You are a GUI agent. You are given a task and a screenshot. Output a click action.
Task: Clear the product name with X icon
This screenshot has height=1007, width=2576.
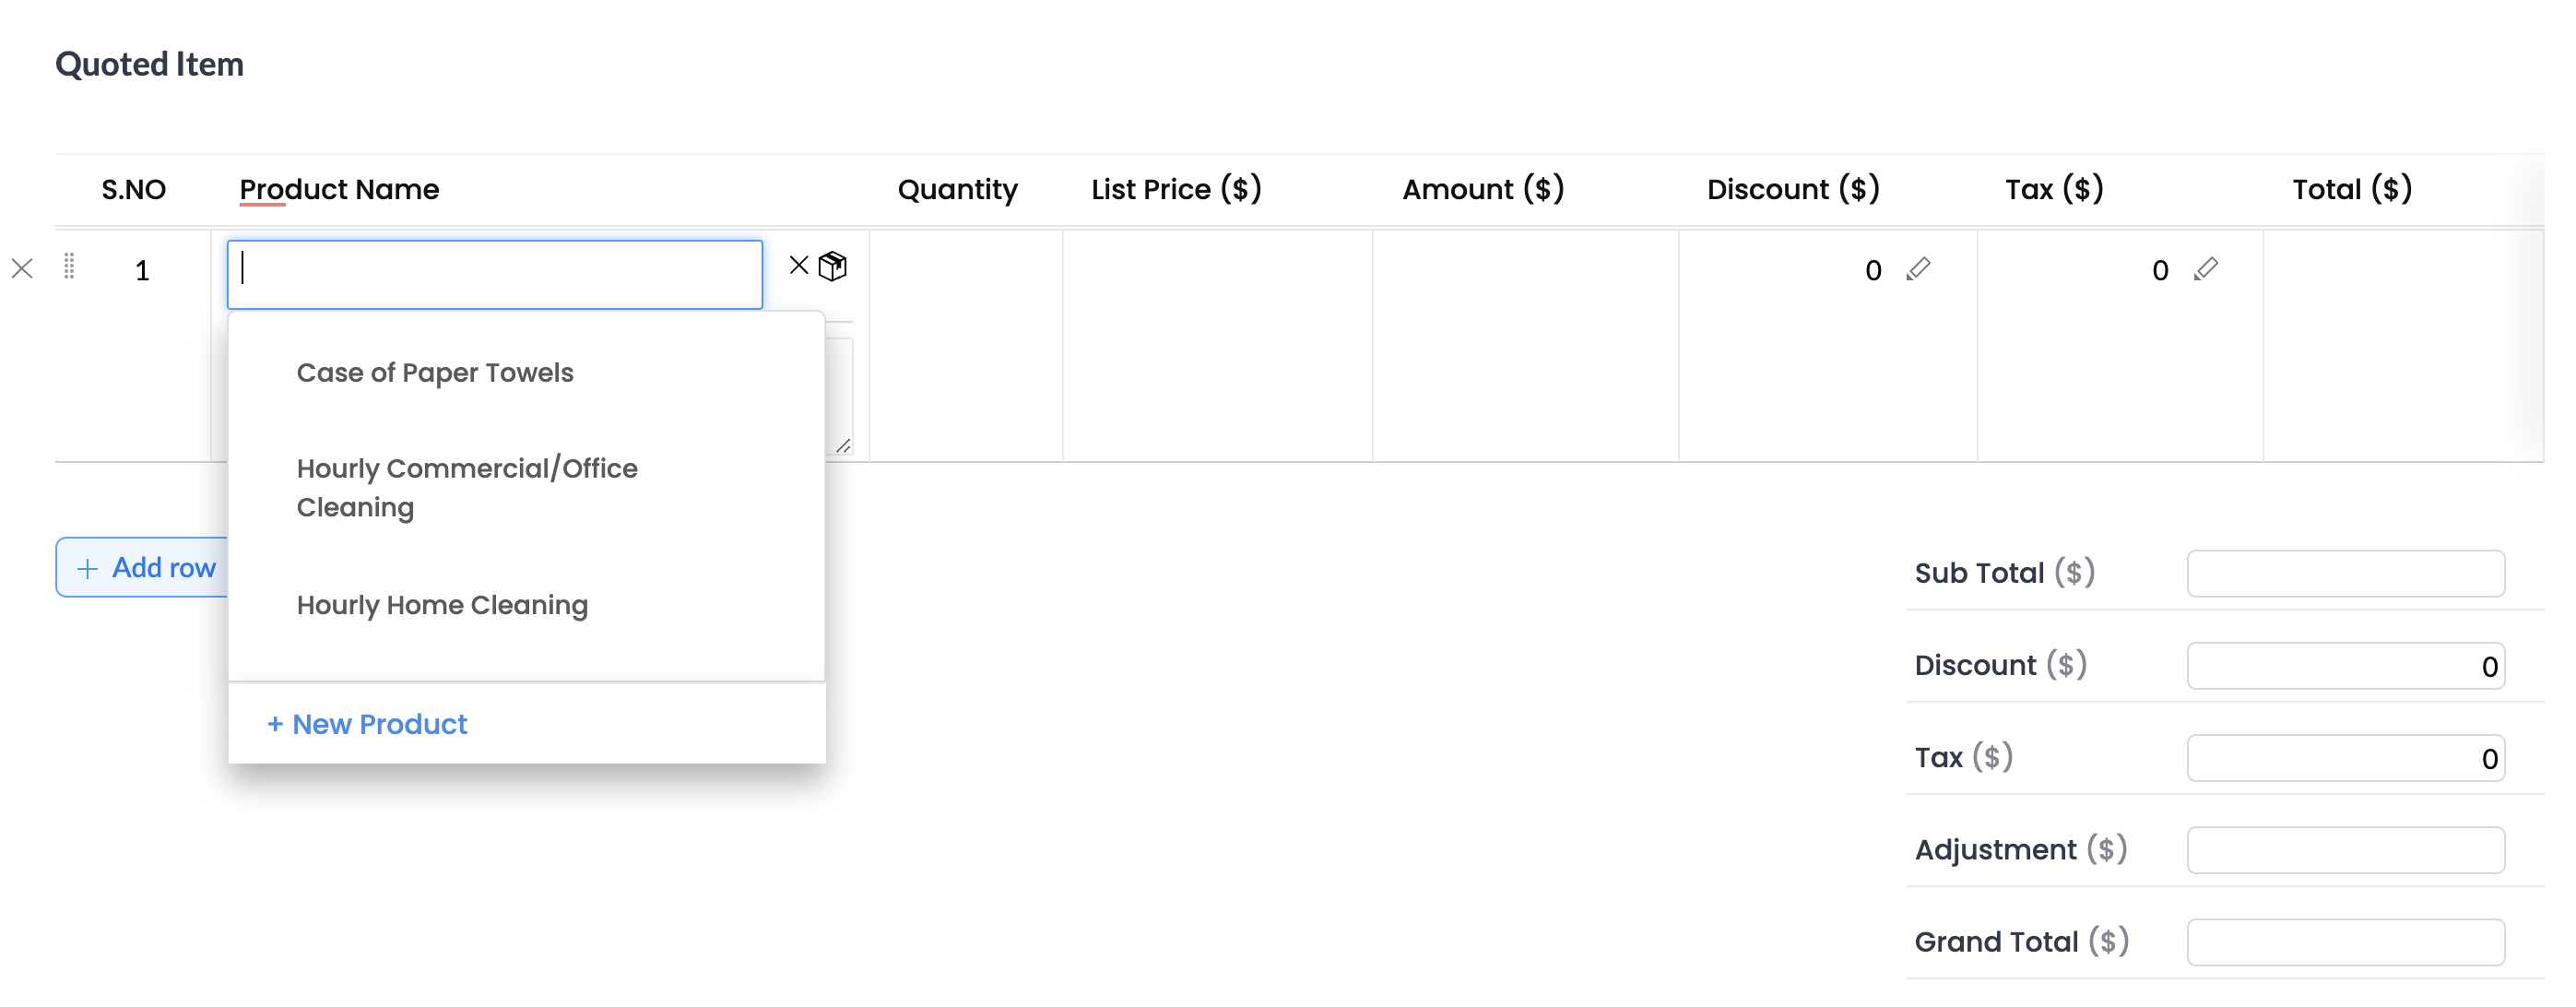point(798,266)
